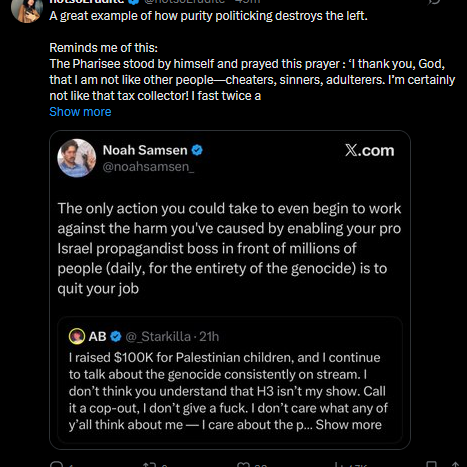Open AB's small circular avatar
467x467 pixels.
[77, 336]
